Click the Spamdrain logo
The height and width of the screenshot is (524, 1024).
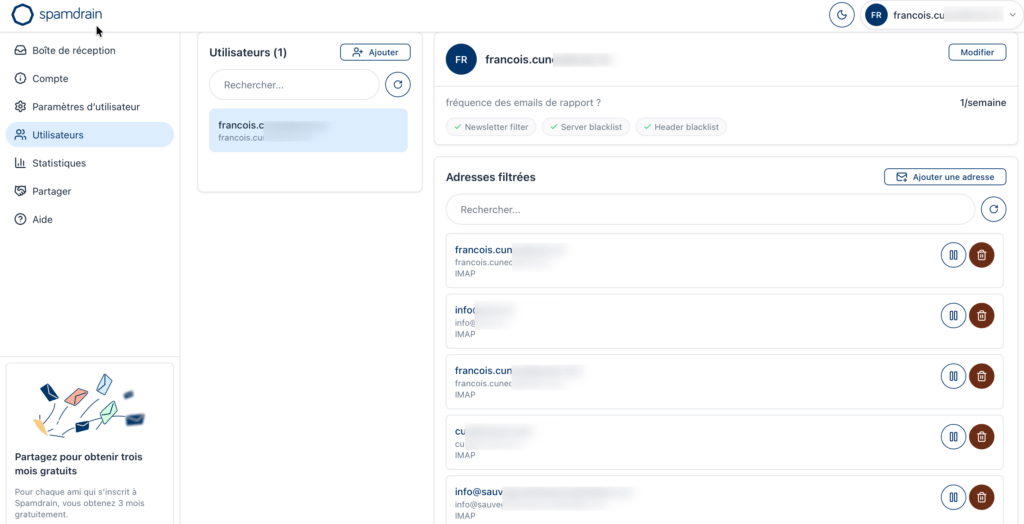(x=57, y=14)
